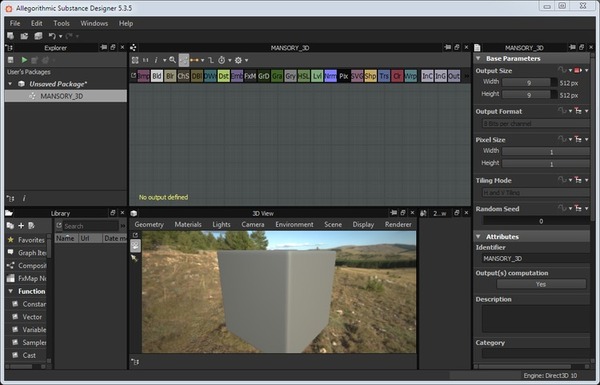This screenshot has width=600, height=385.
Task: Click the Identifier field MANSORY_3D
Action: click(536, 259)
